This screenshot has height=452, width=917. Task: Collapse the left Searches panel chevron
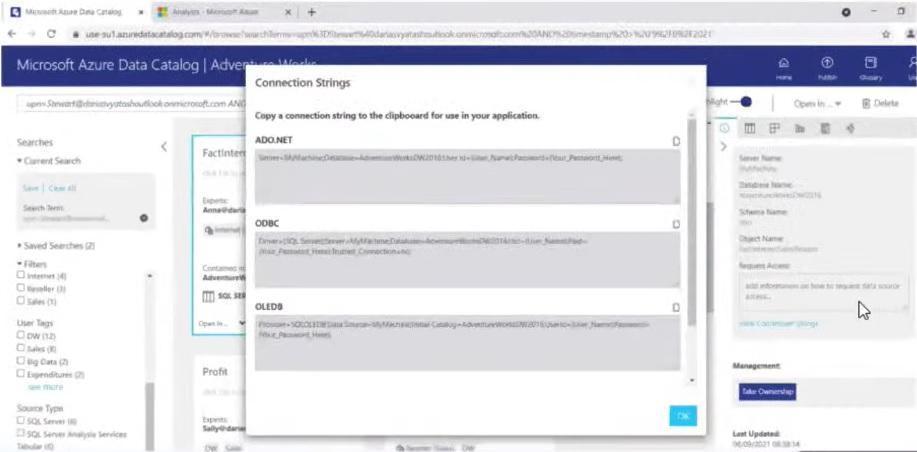164,147
